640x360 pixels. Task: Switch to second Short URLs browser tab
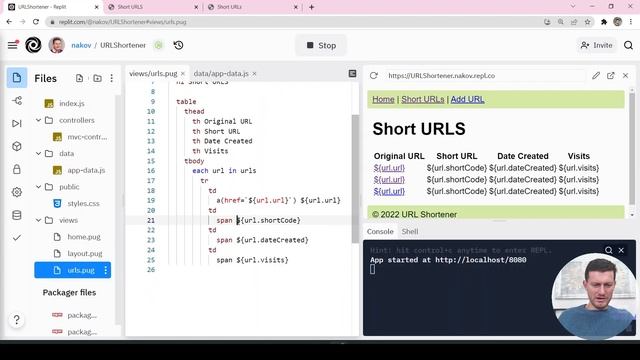point(148,7)
